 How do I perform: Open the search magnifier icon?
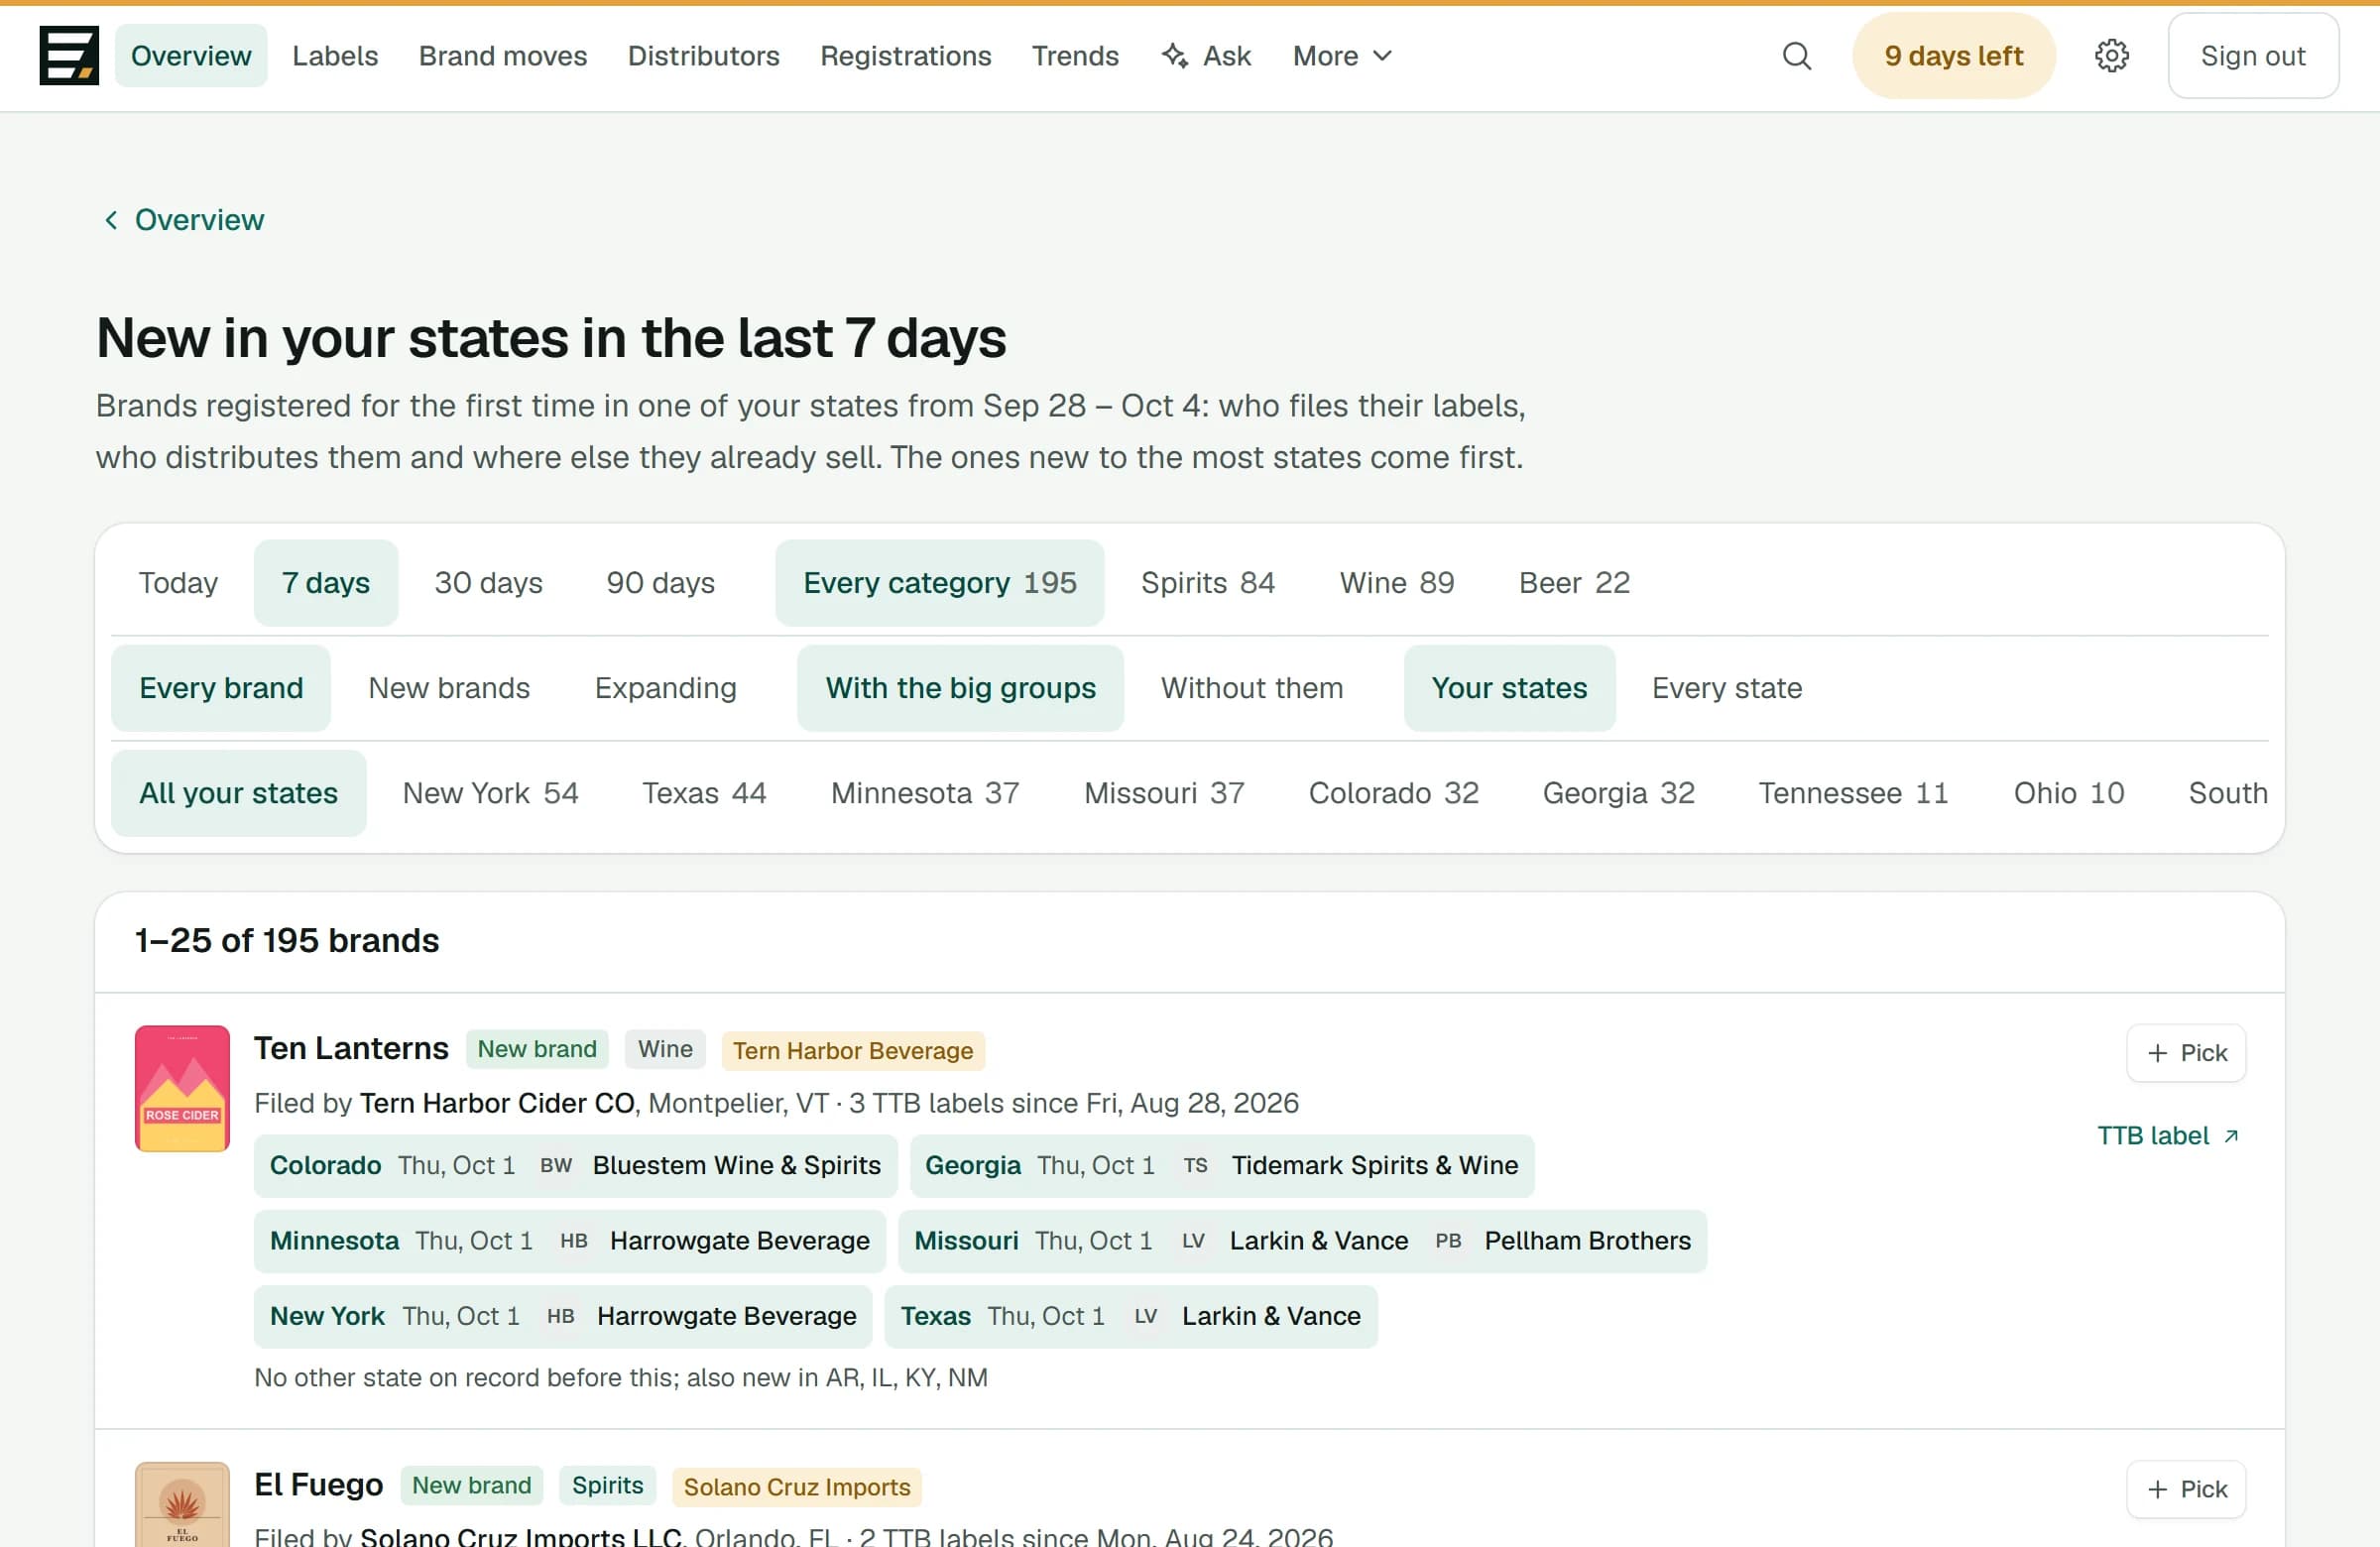(1796, 56)
